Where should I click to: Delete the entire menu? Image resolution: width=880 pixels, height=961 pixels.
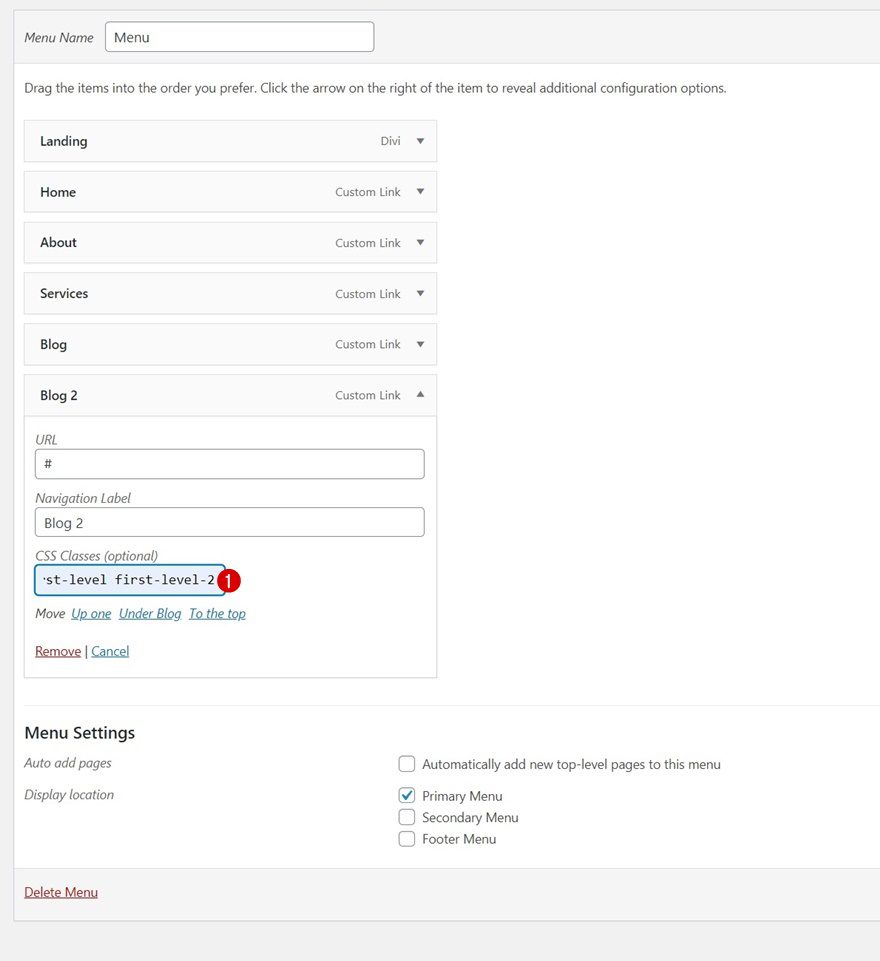(61, 891)
